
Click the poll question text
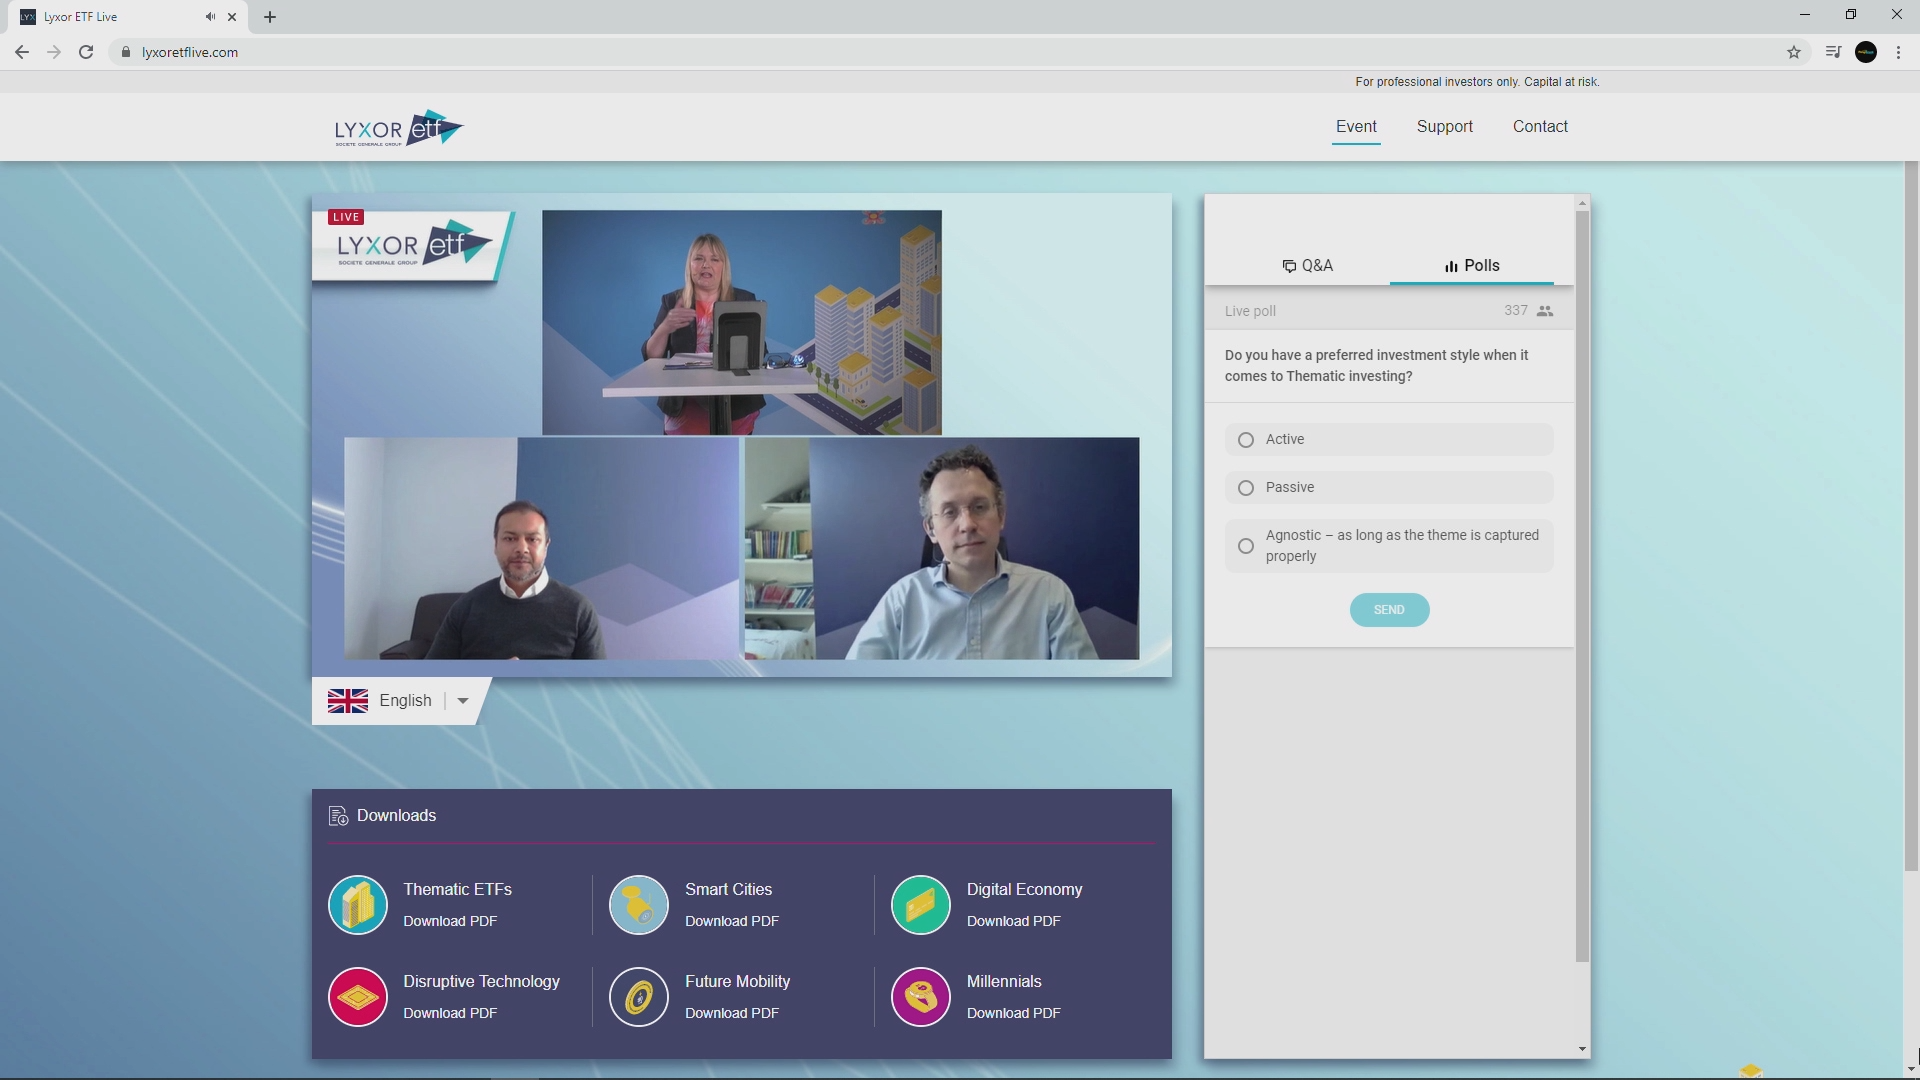tap(1376, 366)
